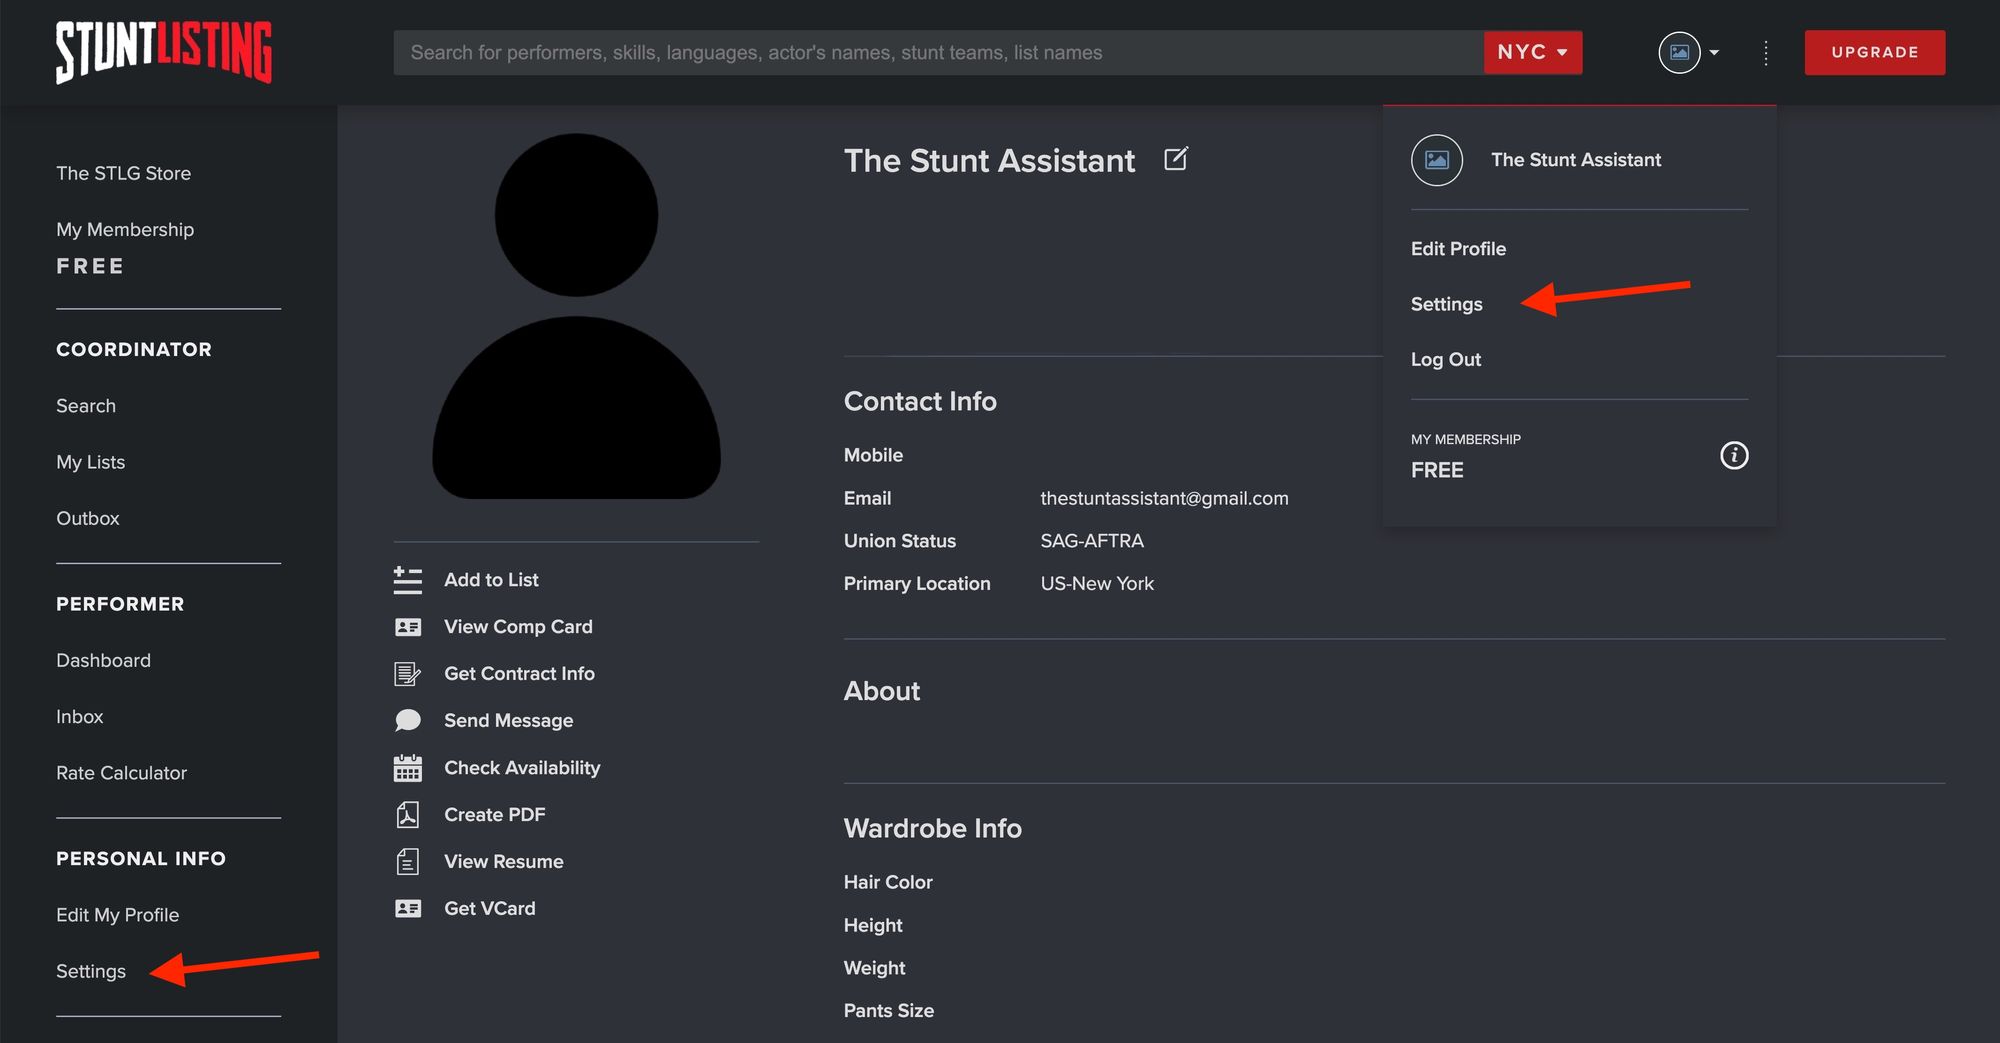The image size is (2000, 1043).
Task: Click the edit pencil beside profile name
Action: click(1176, 159)
